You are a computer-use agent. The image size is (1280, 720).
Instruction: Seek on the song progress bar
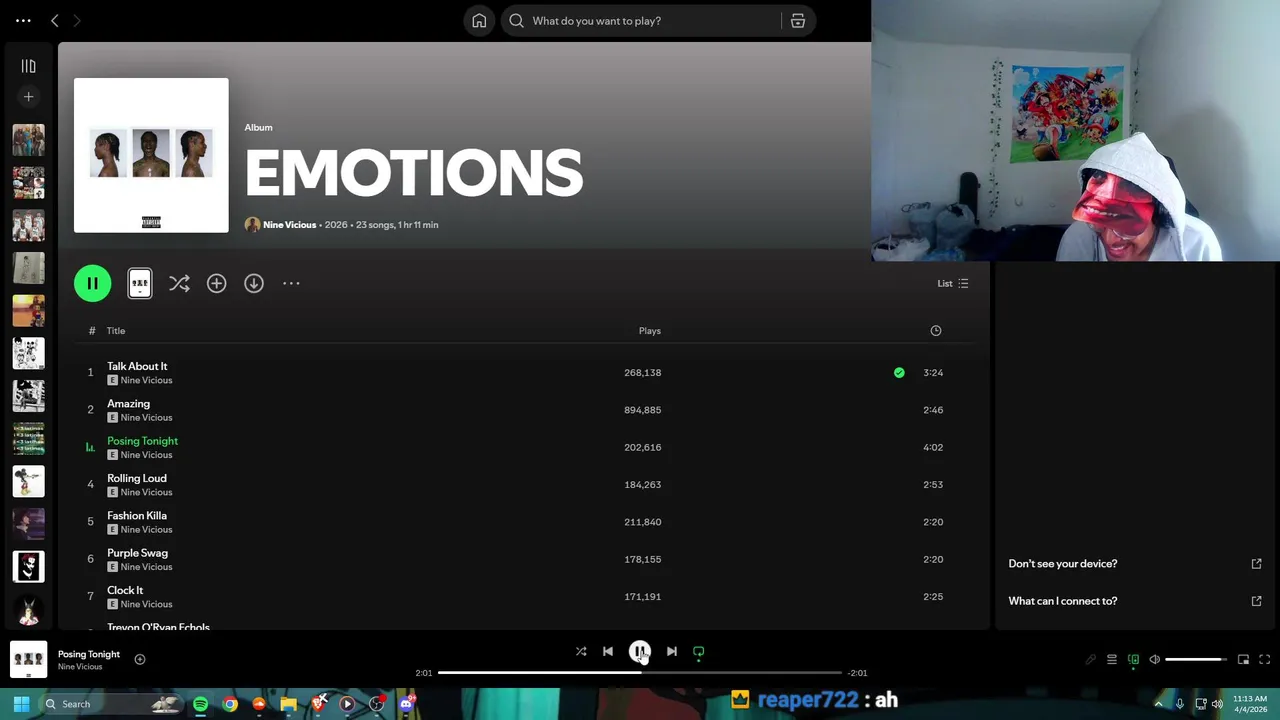640,673
